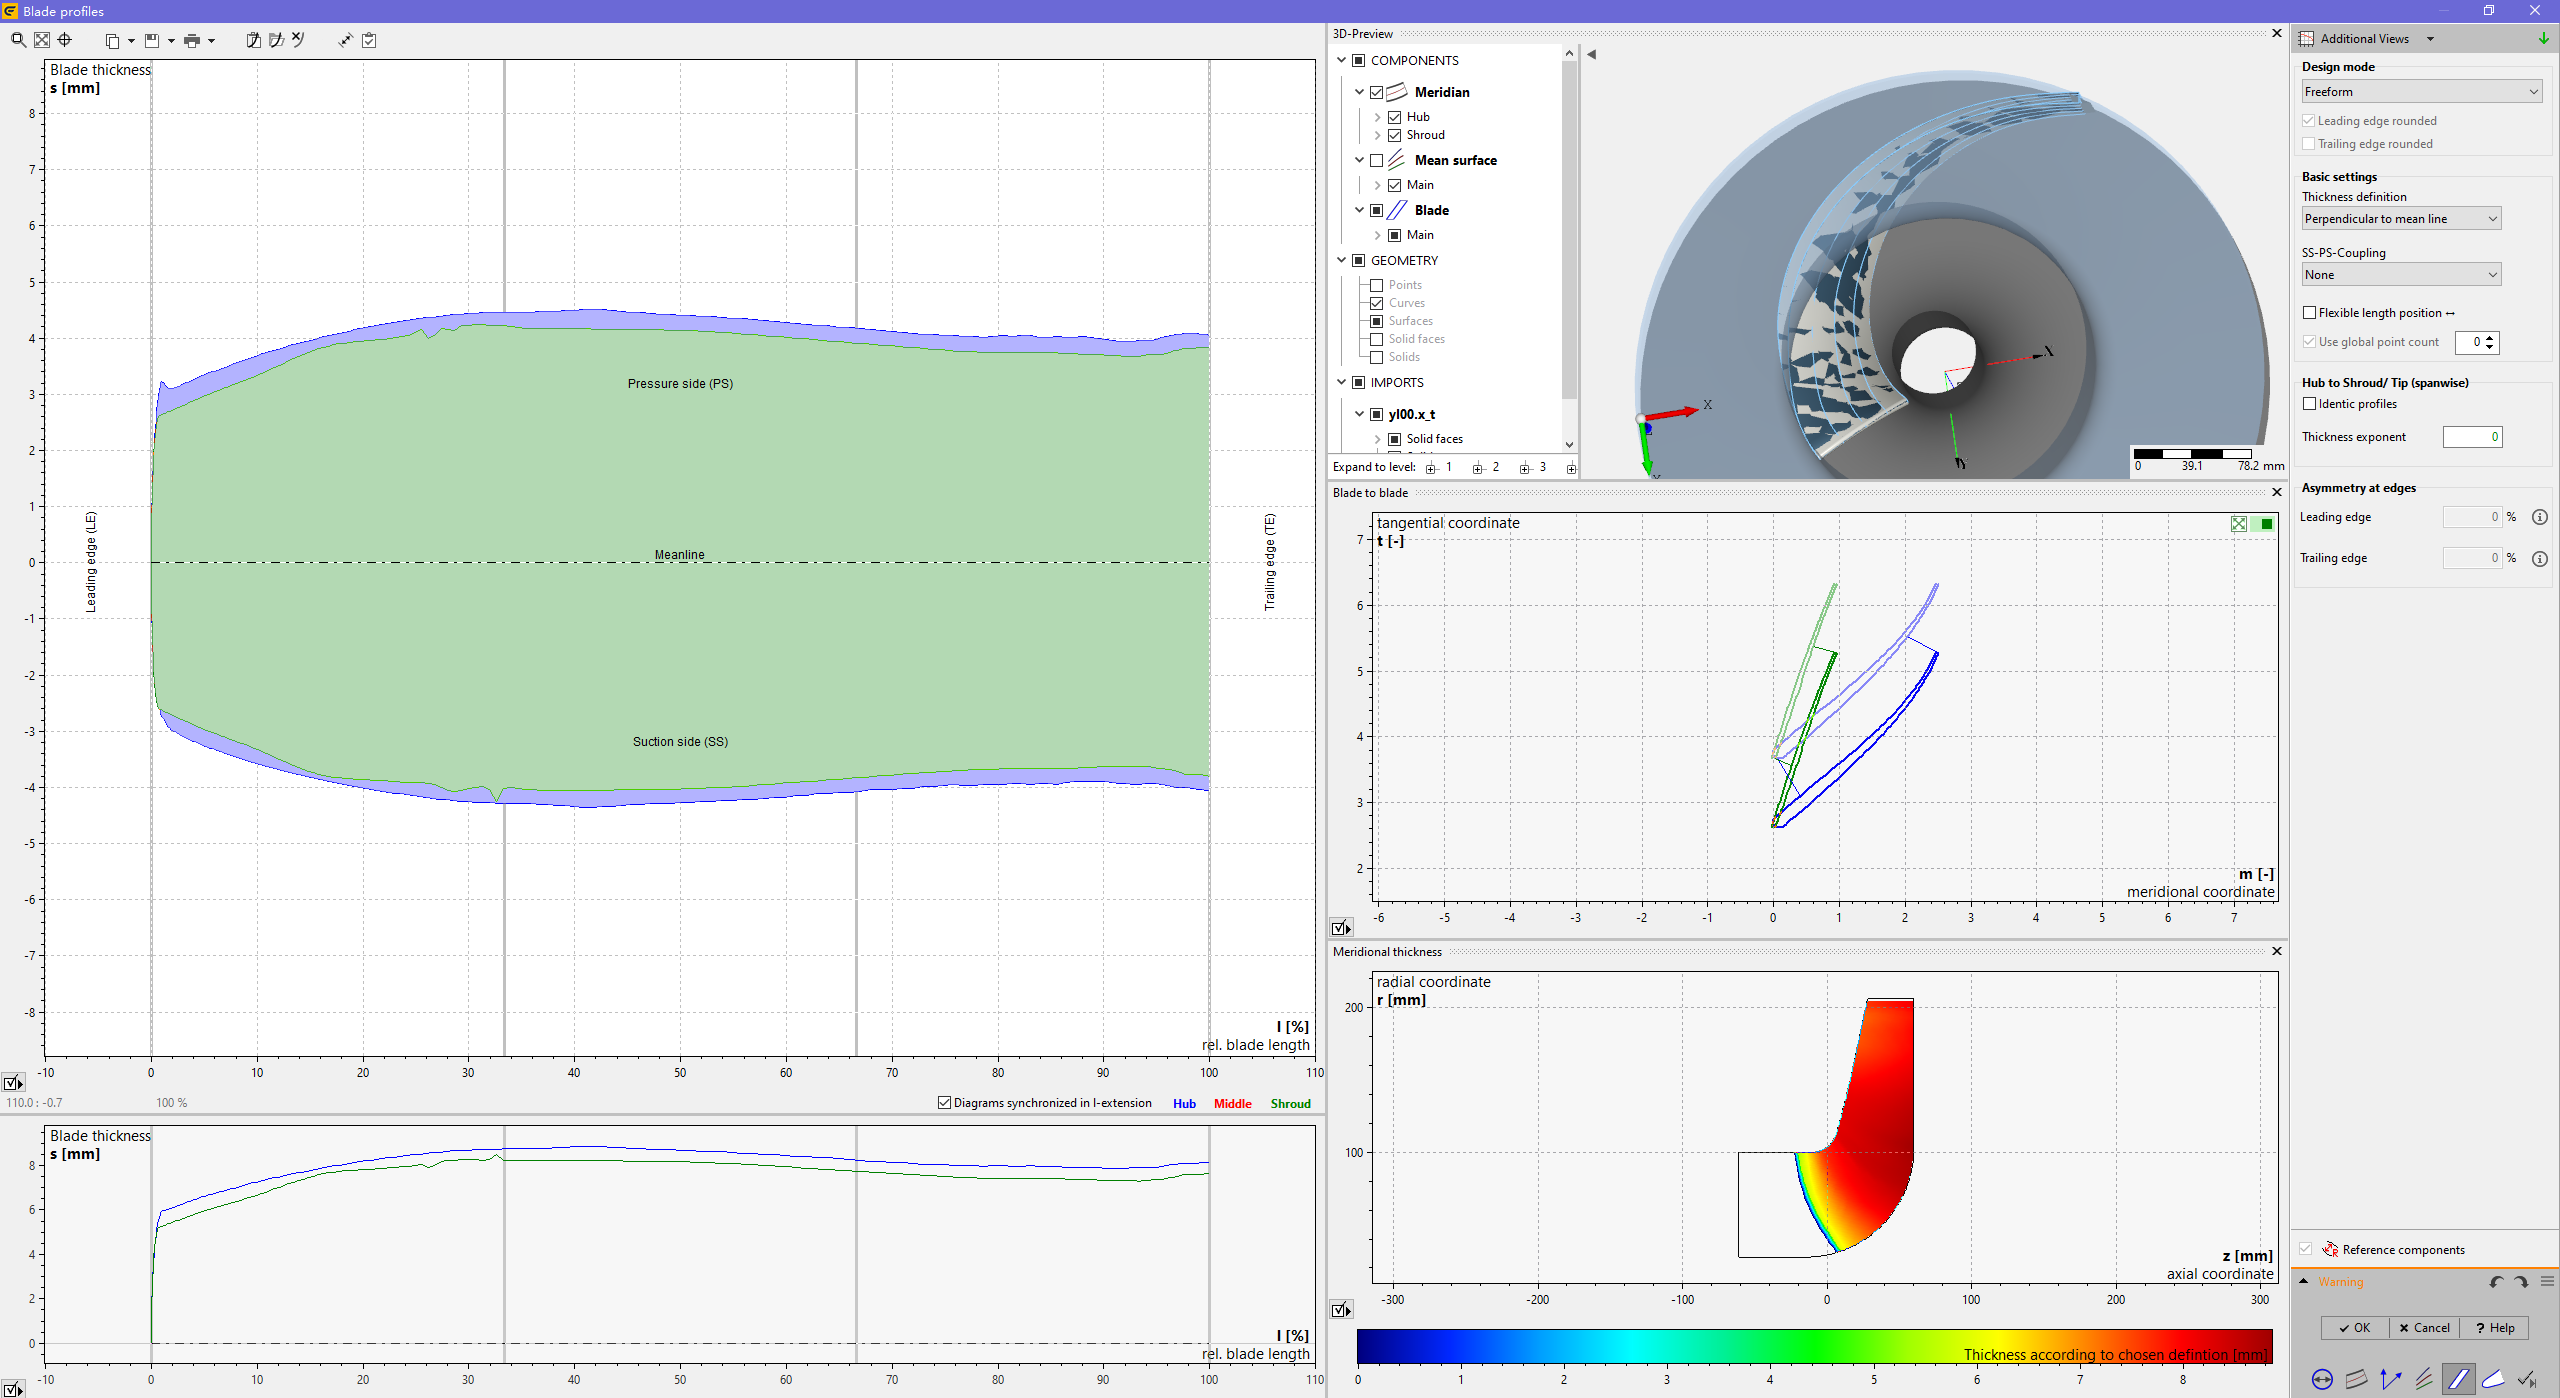Expand tree to level 2
This screenshot has width=2560, height=1398.
click(x=1485, y=467)
